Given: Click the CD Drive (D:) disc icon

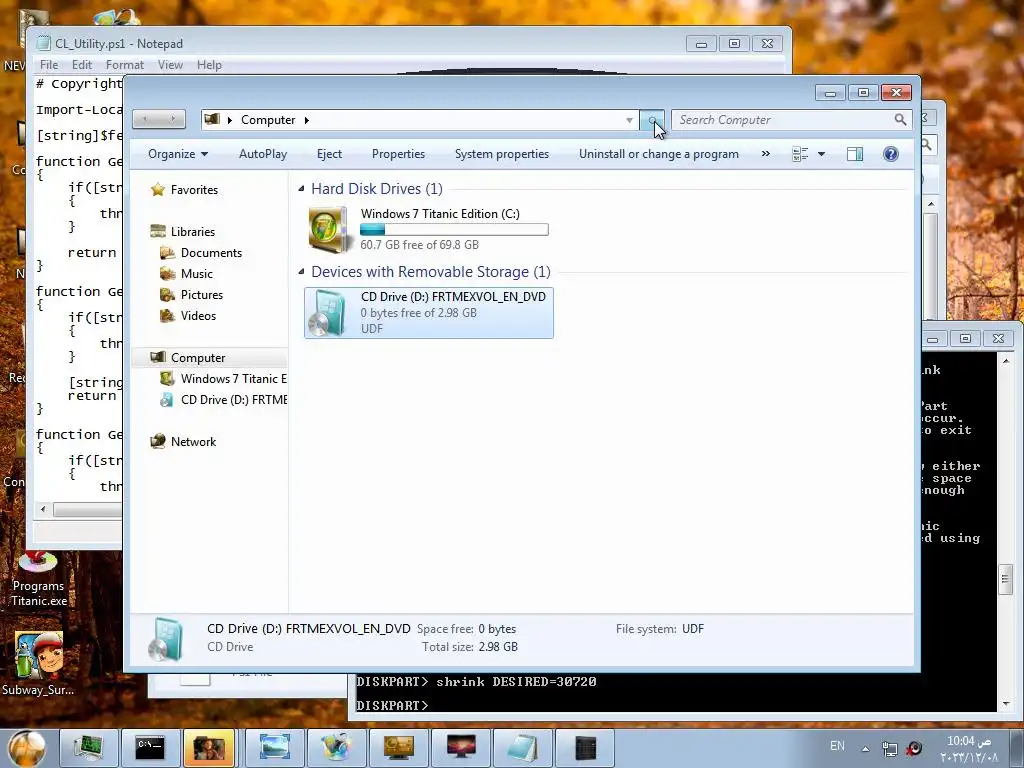Looking at the screenshot, I should point(329,312).
